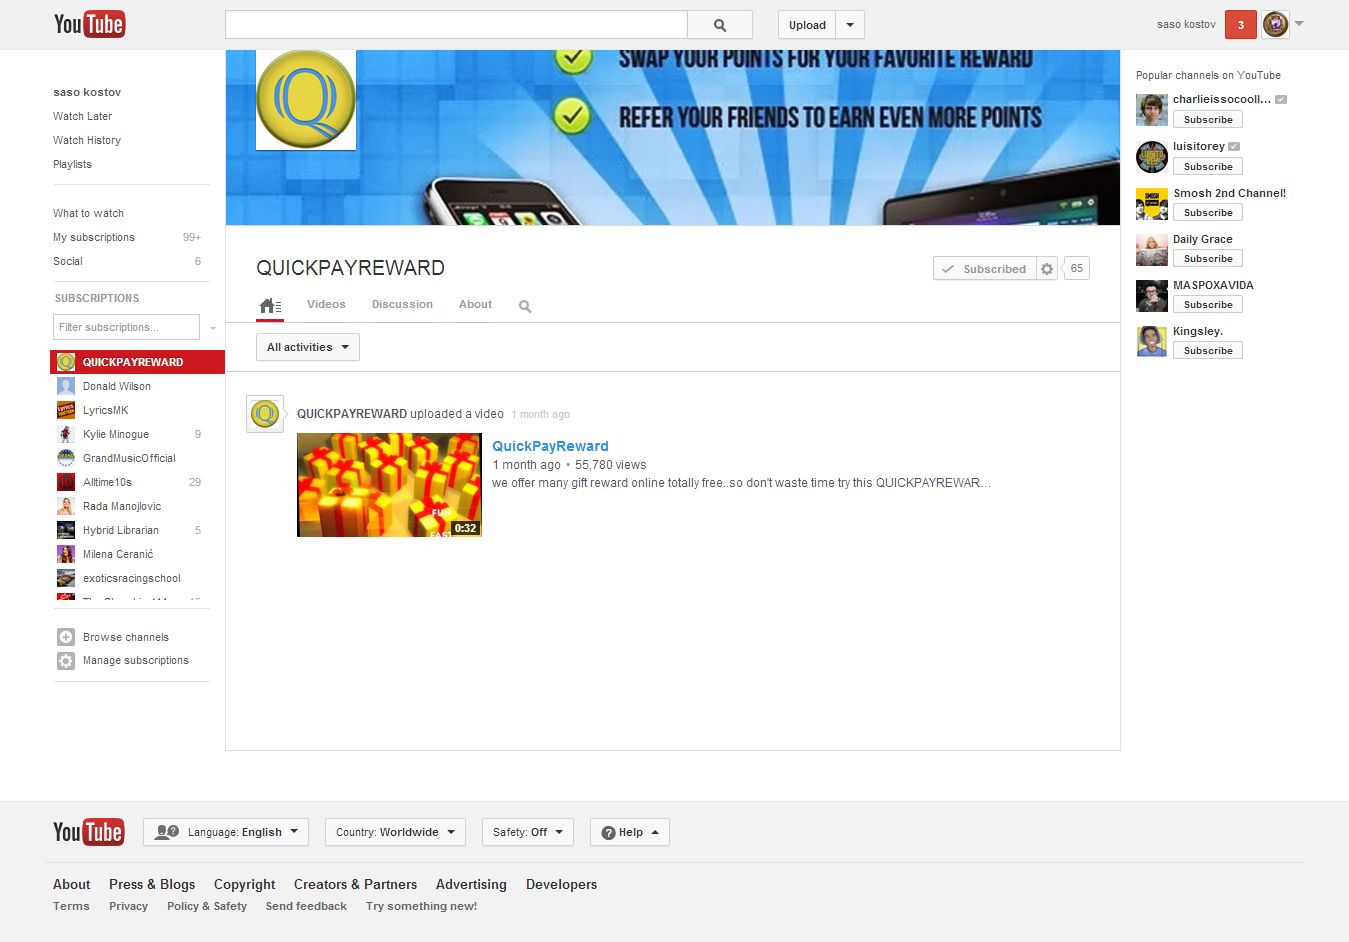This screenshot has width=1349, height=942.
Task: Switch to the About tab
Action: [x=475, y=304]
